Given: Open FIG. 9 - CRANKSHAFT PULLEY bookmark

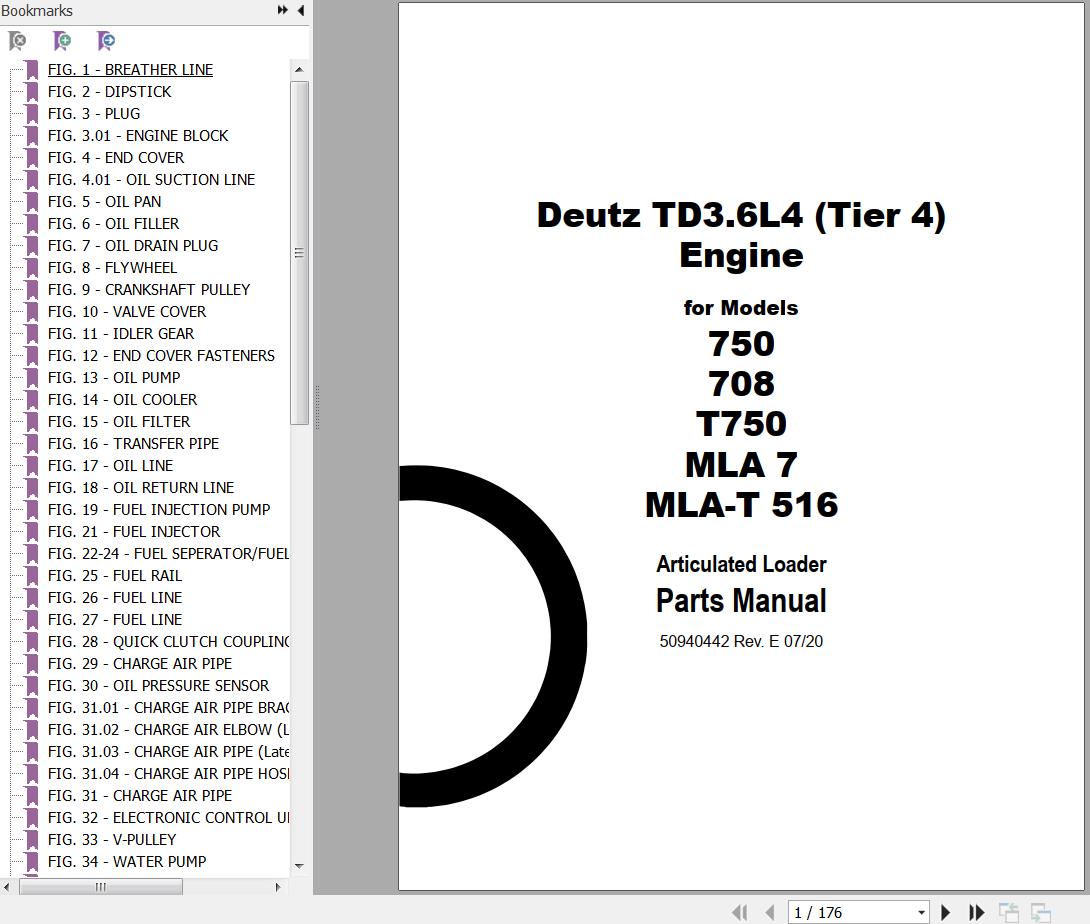Looking at the screenshot, I should coord(149,289).
